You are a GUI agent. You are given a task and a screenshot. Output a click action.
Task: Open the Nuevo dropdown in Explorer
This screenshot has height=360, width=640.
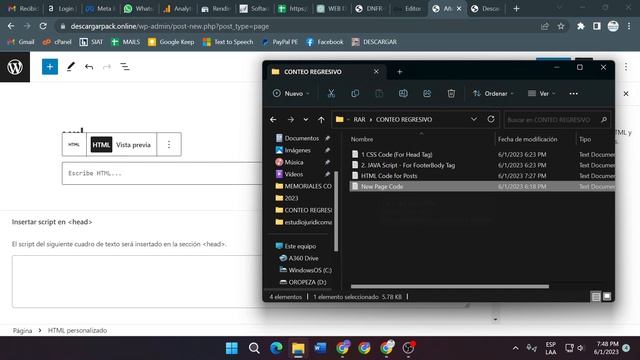(x=291, y=93)
